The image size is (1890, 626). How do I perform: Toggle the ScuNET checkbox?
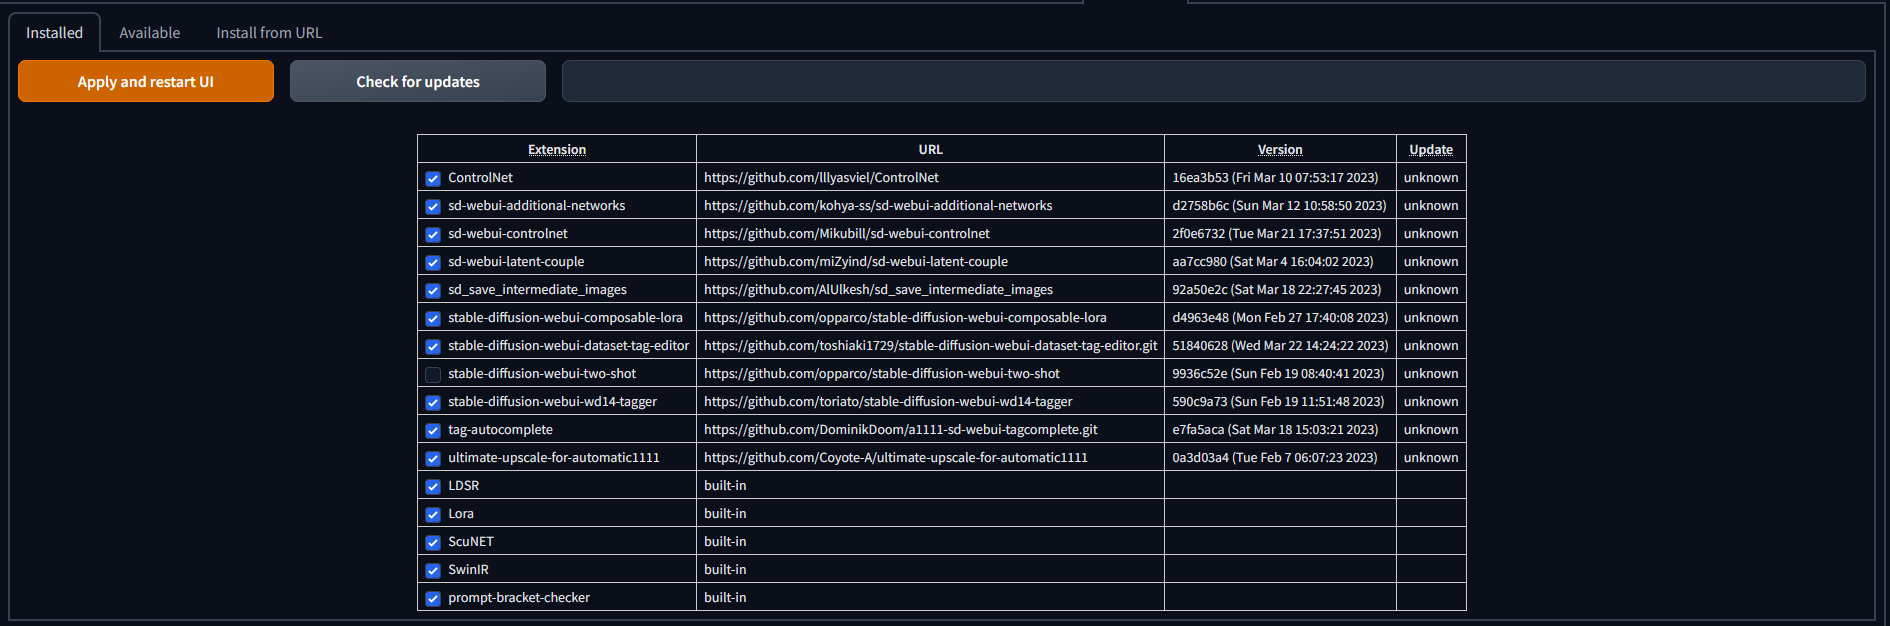click(x=433, y=542)
